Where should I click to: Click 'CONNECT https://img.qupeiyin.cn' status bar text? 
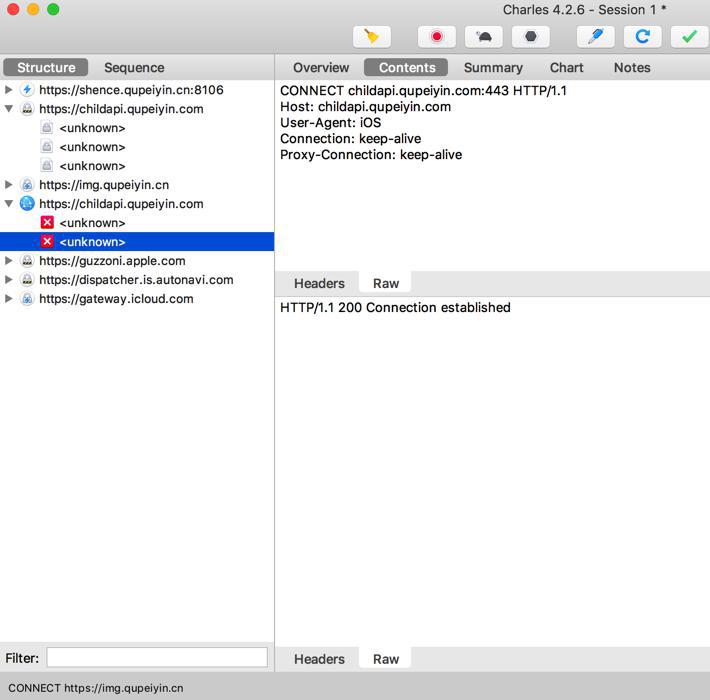(96, 688)
